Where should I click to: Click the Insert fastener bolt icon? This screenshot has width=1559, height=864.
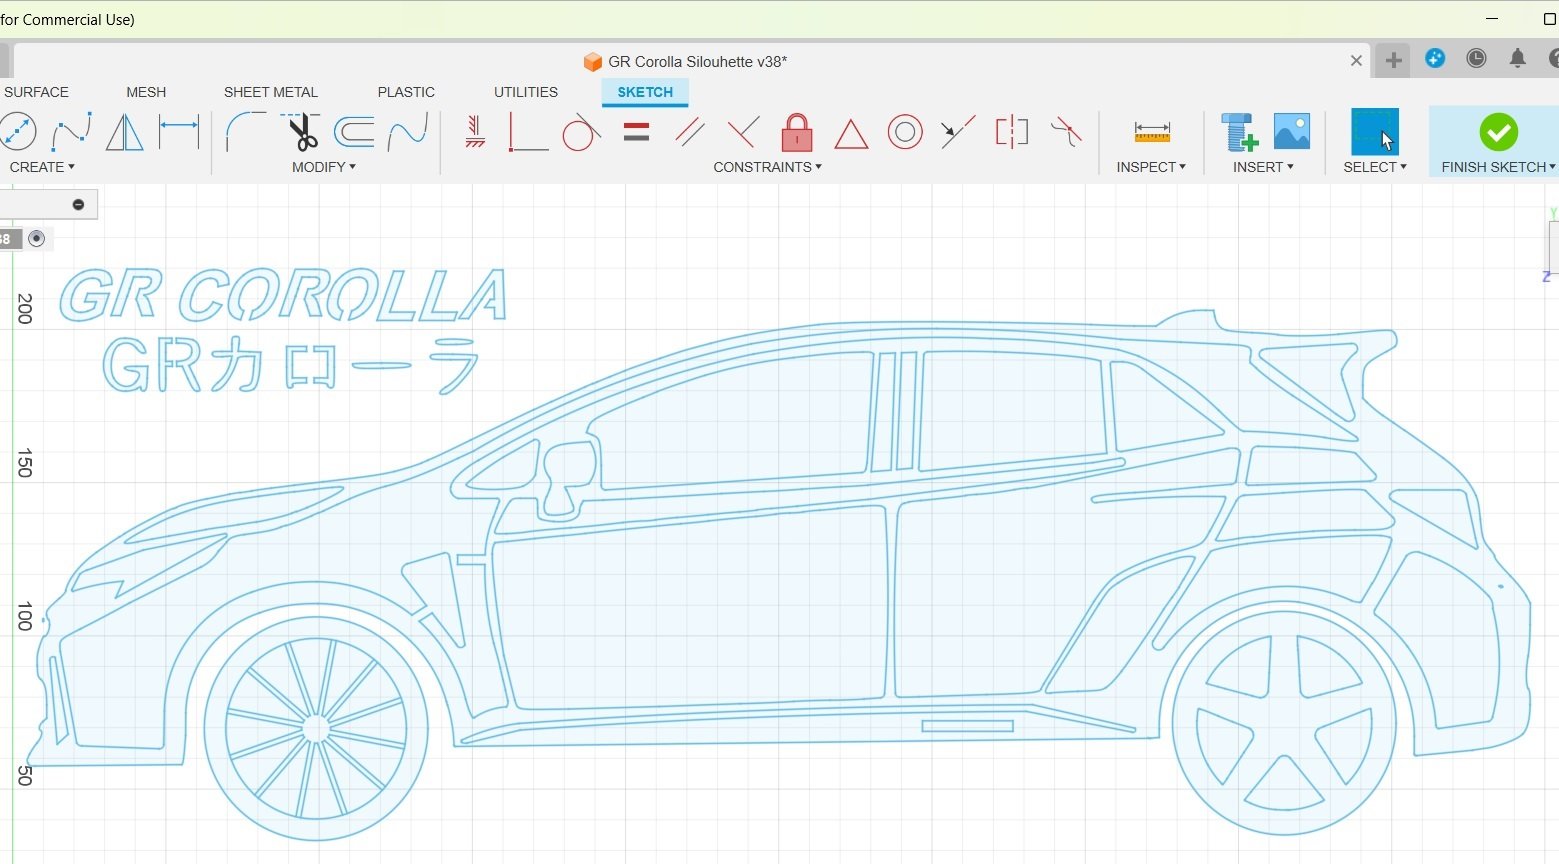1239,132
